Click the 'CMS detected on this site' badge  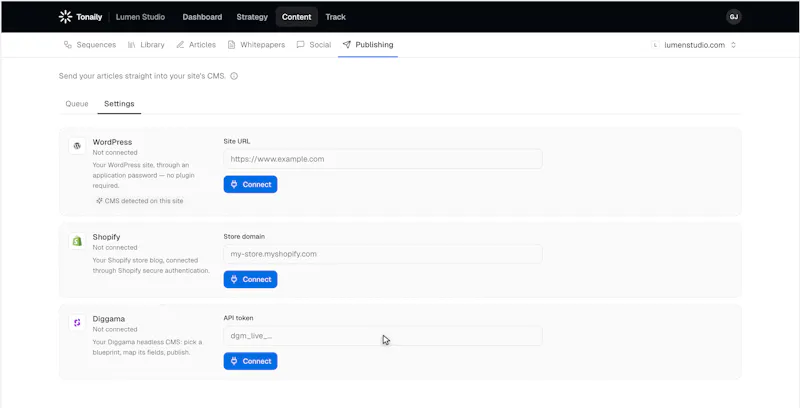pyautogui.click(x=139, y=201)
